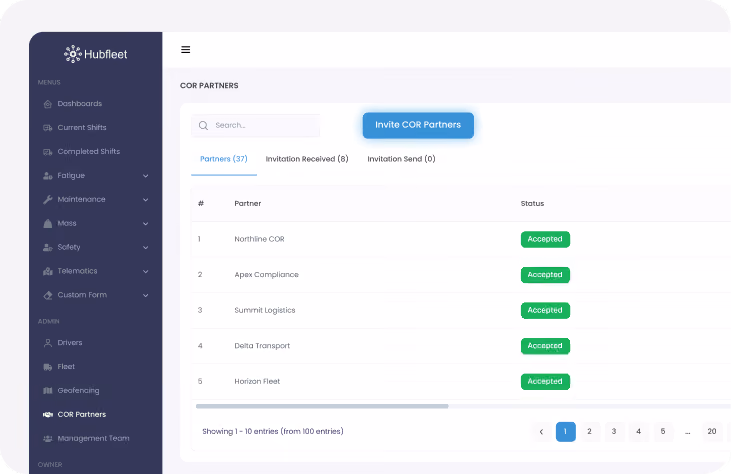Switch to Invitation Send (0) tab

tap(401, 159)
